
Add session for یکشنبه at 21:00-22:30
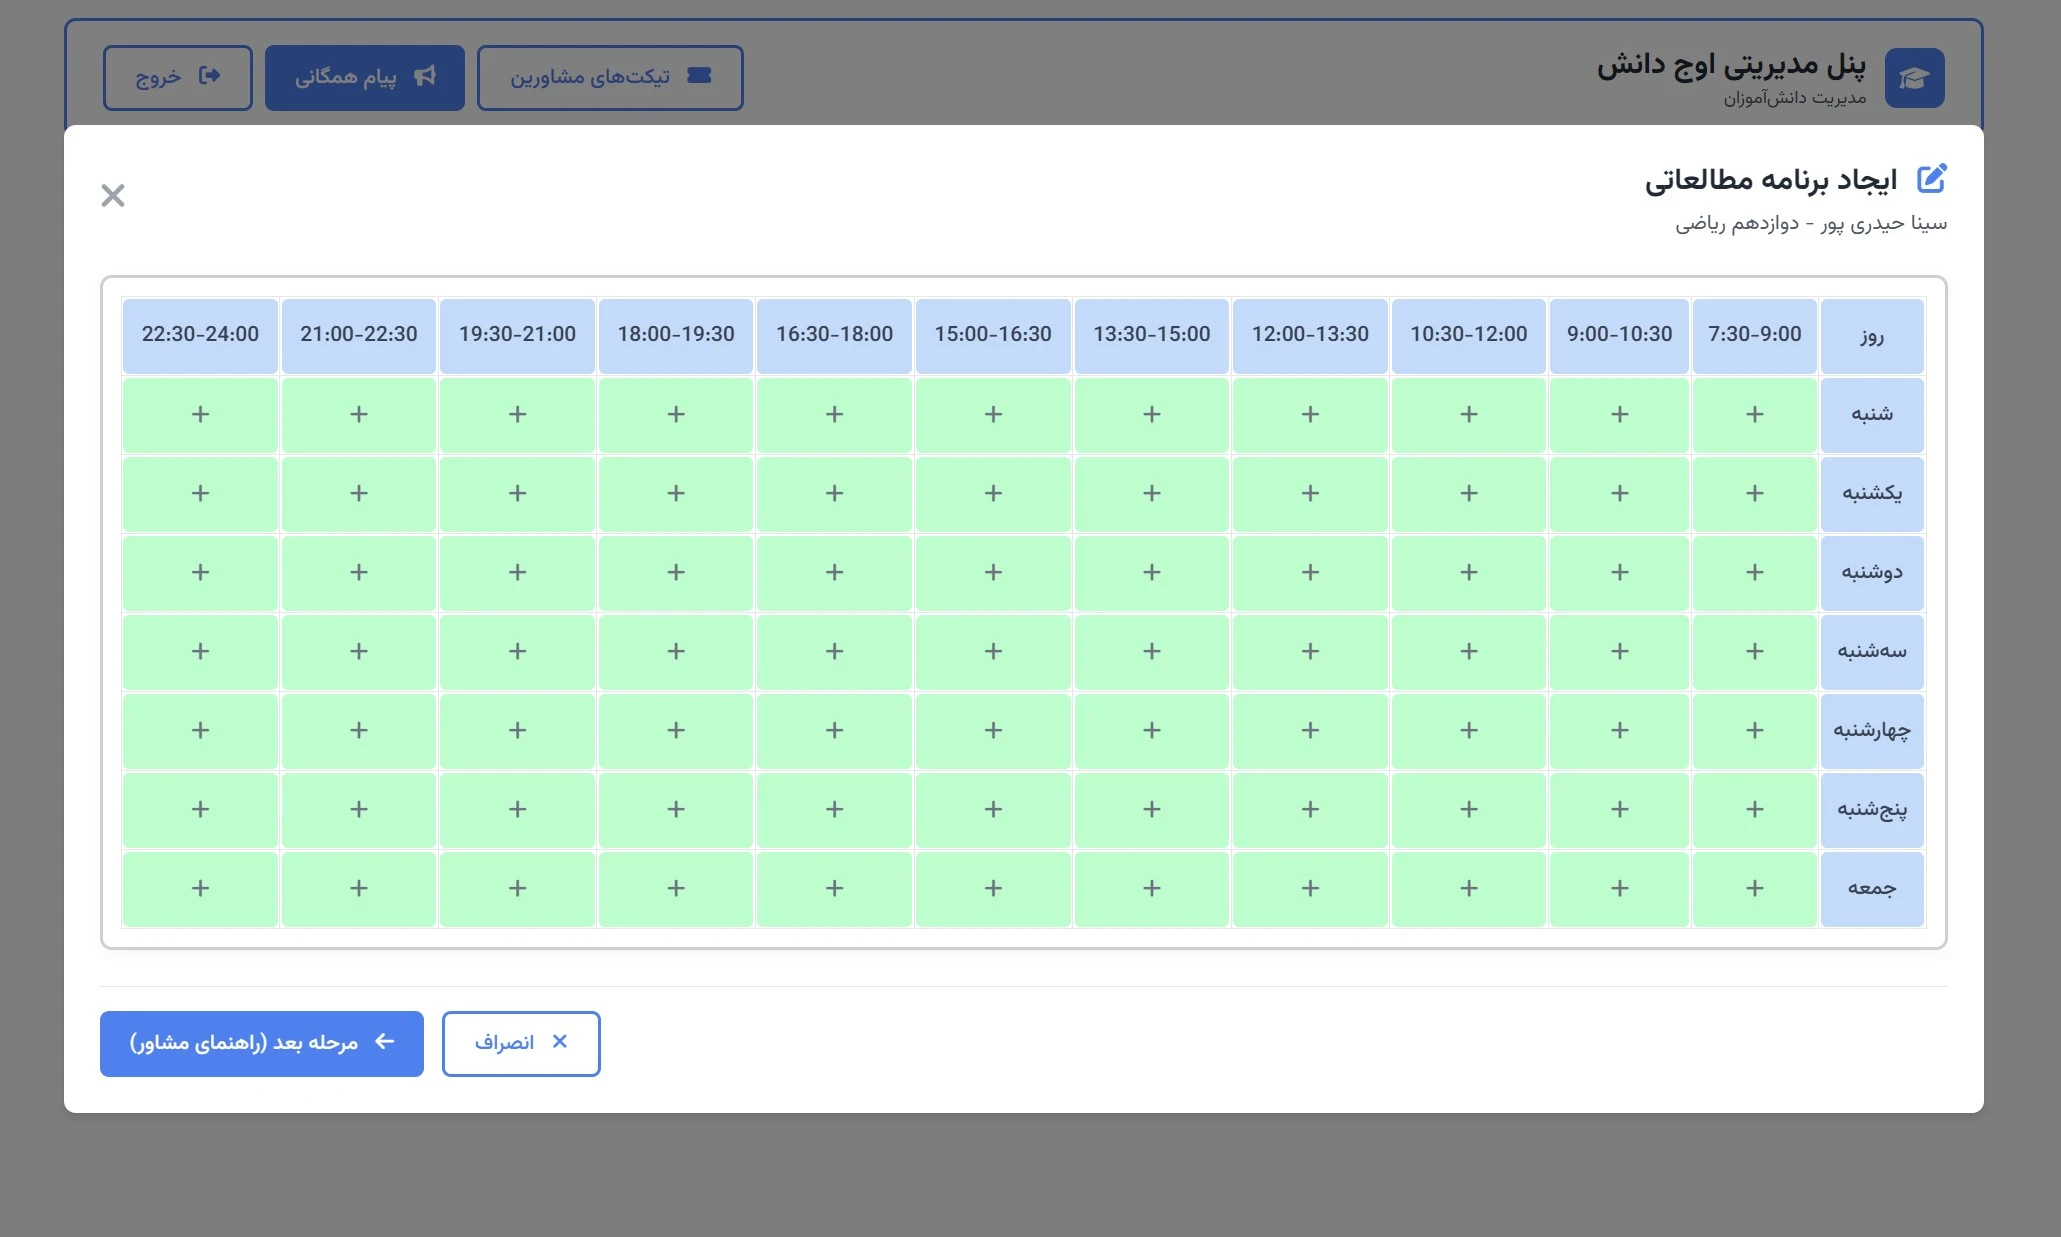[359, 493]
